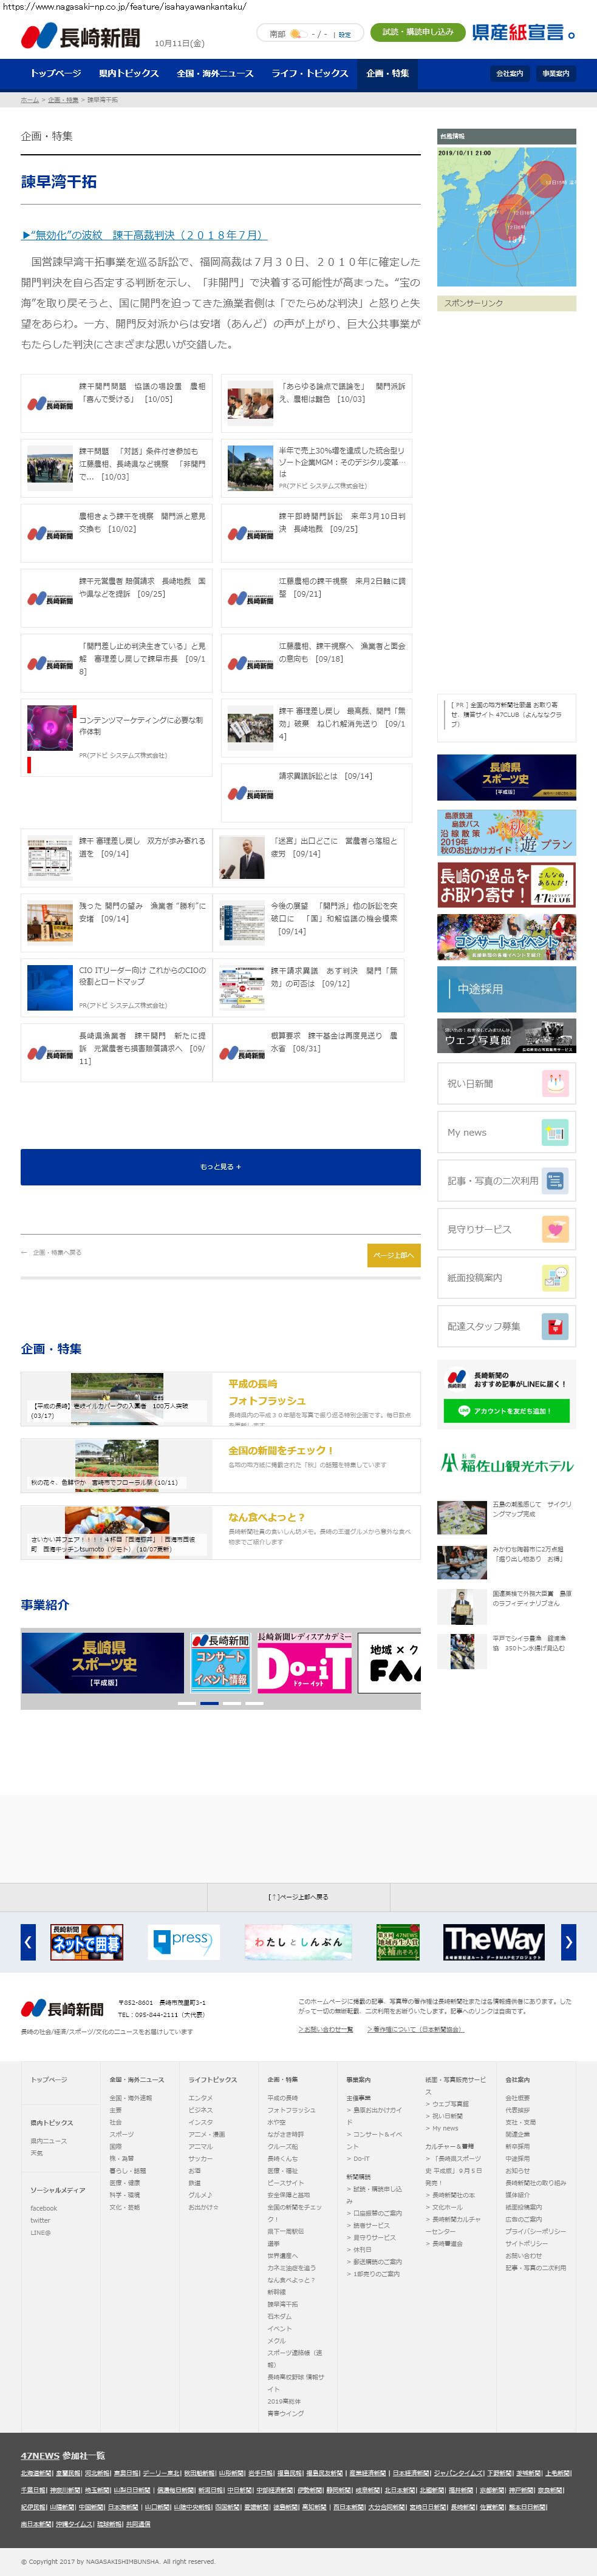Click the 長崎新聞 logo in the footer

(x=62, y=2009)
